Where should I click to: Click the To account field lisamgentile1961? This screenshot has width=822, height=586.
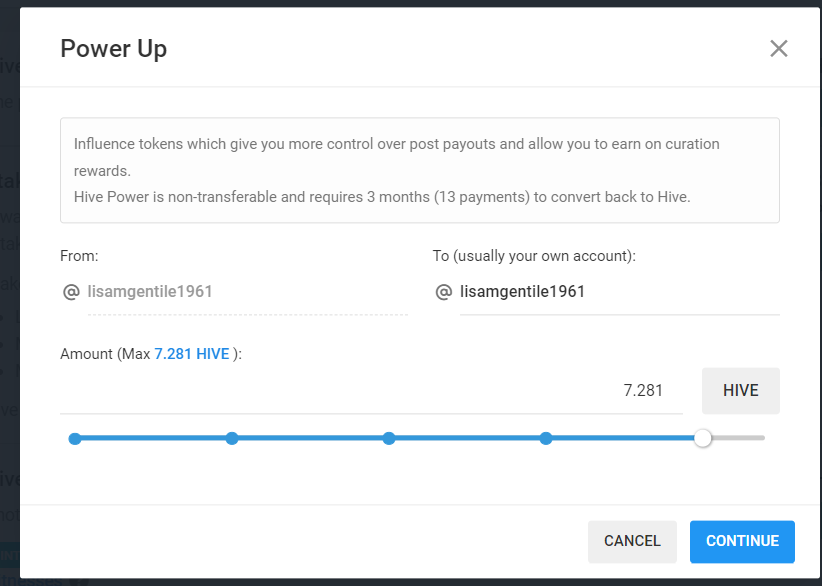click(620, 291)
